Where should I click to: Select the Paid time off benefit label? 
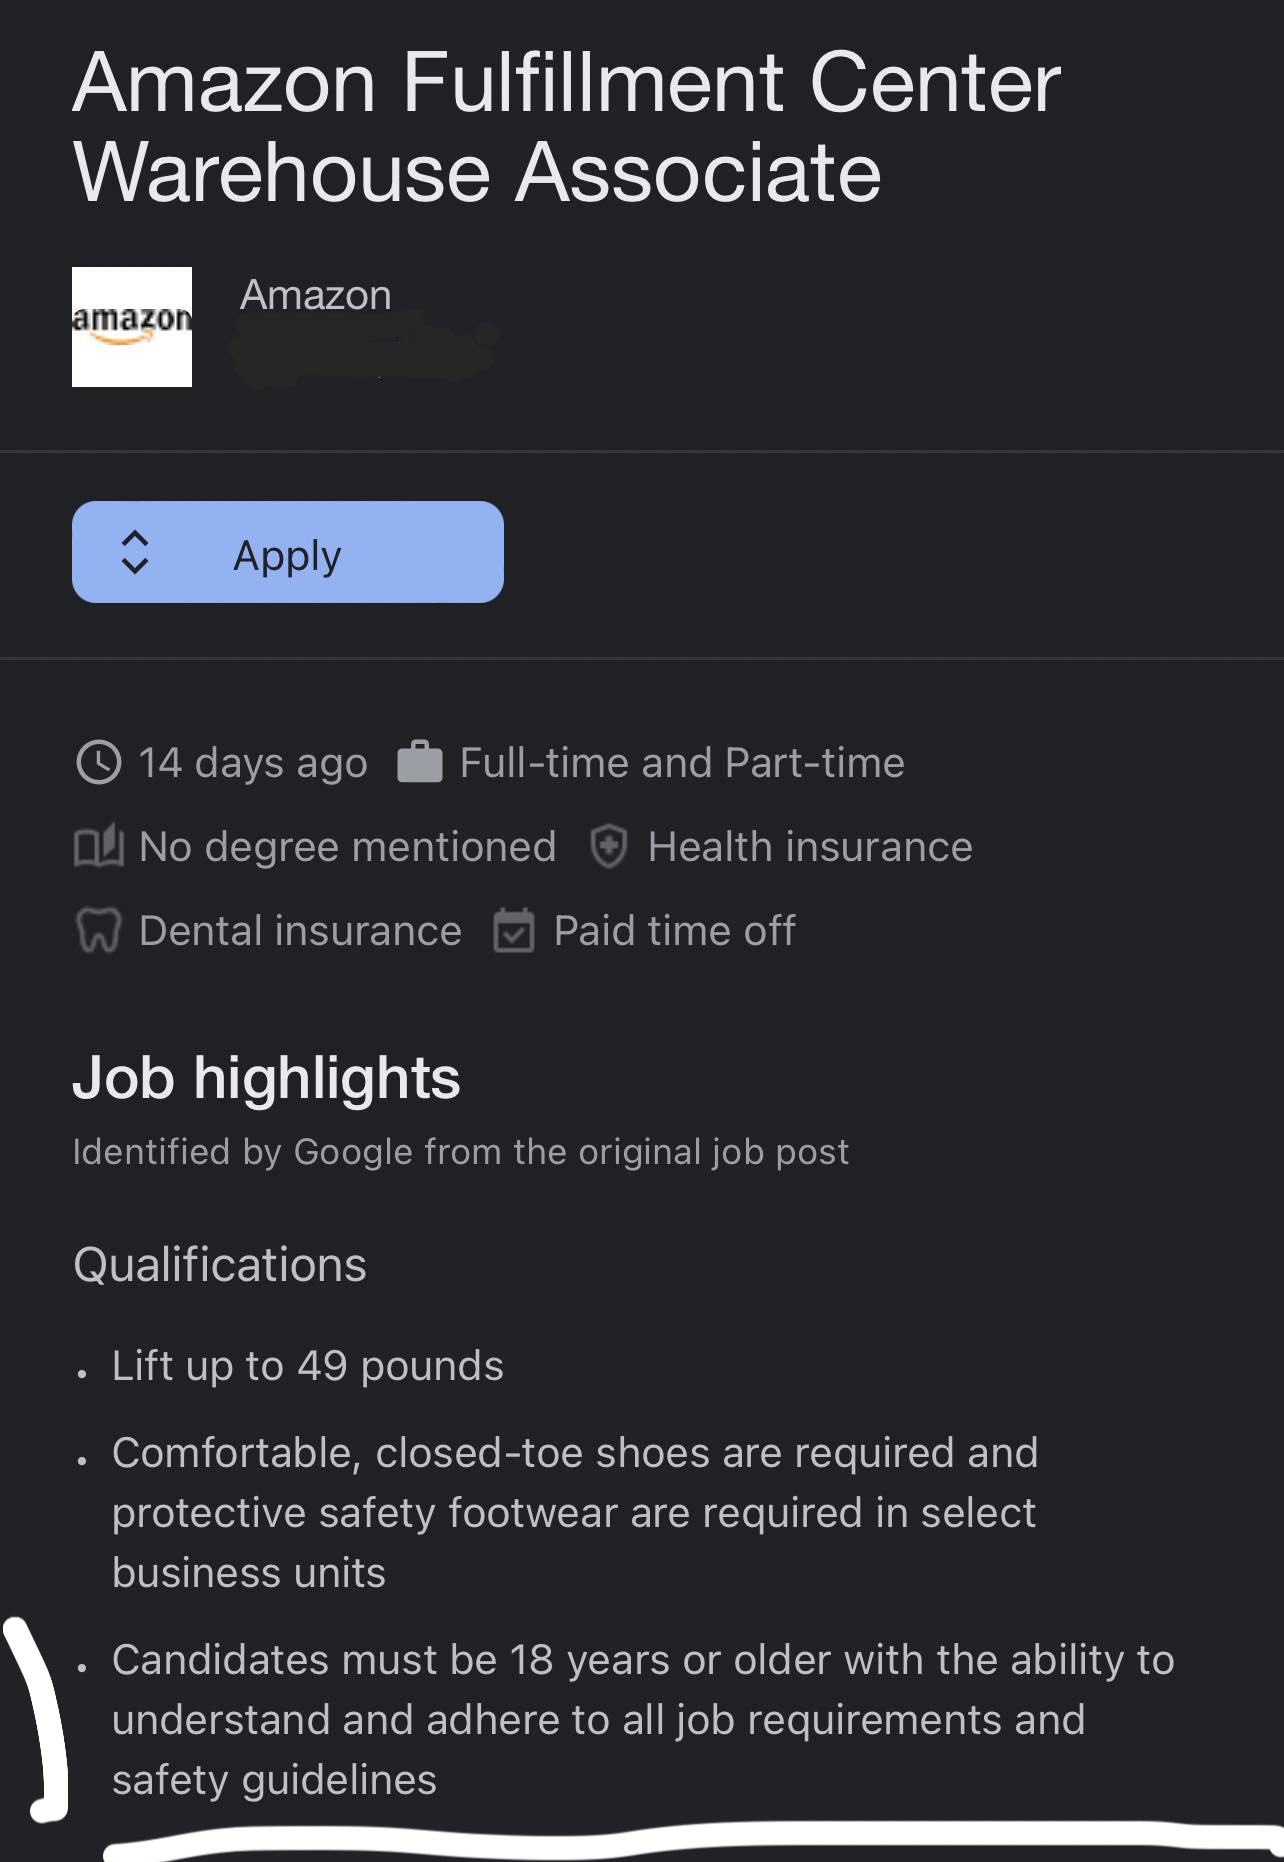[675, 931]
